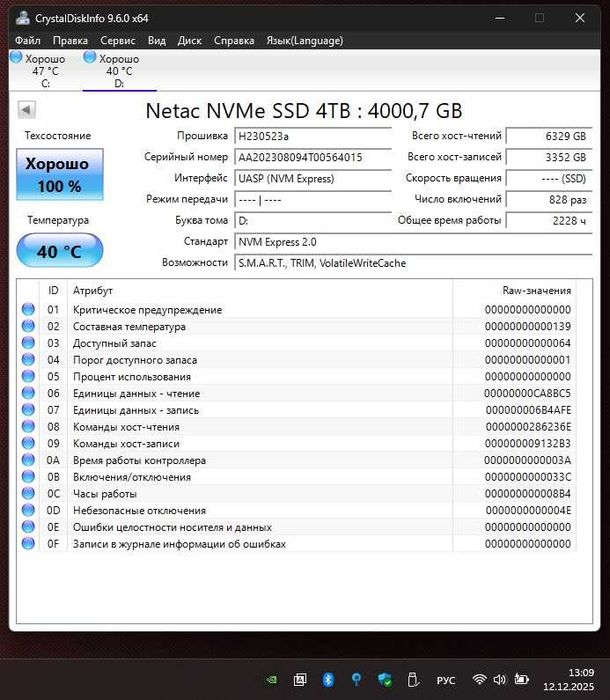Click the status icon for attribute 06
Image resolution: width=610 pixels, height=700 pixels.
28,393
